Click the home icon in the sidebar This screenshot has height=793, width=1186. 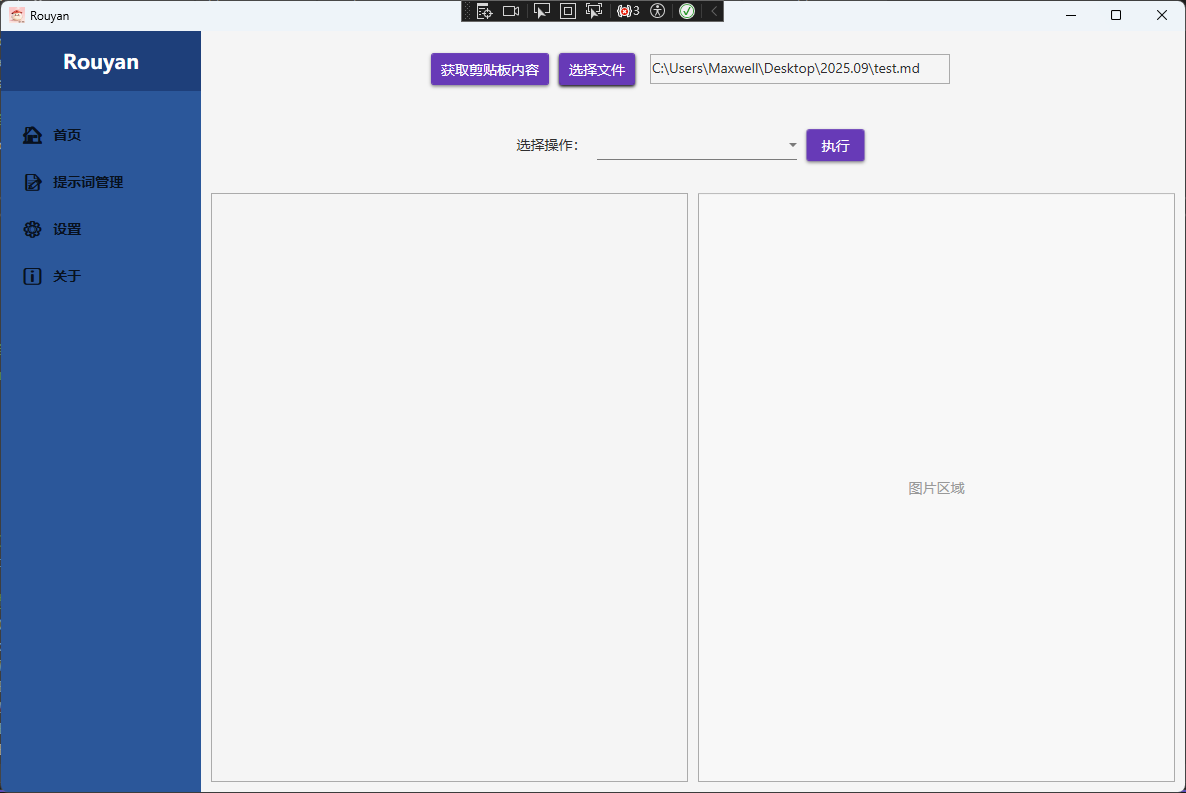(33, 135)
